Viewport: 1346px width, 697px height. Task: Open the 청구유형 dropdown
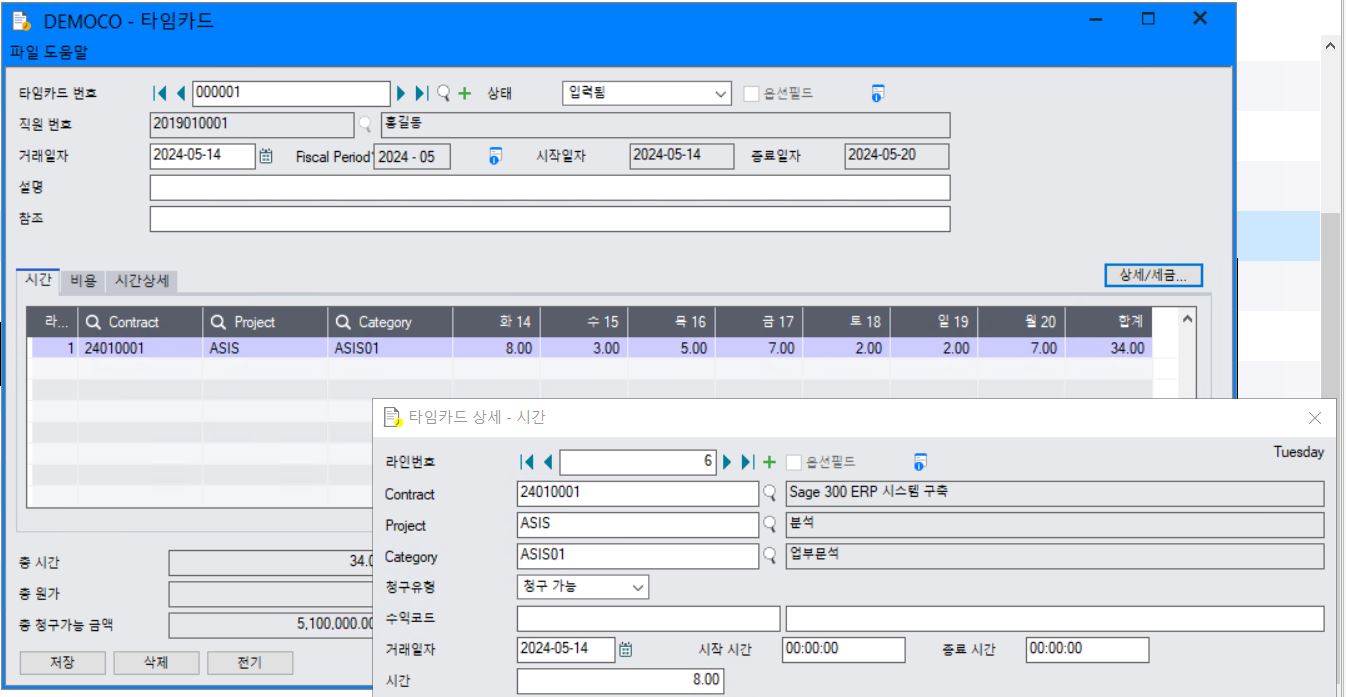coord(583,587)
